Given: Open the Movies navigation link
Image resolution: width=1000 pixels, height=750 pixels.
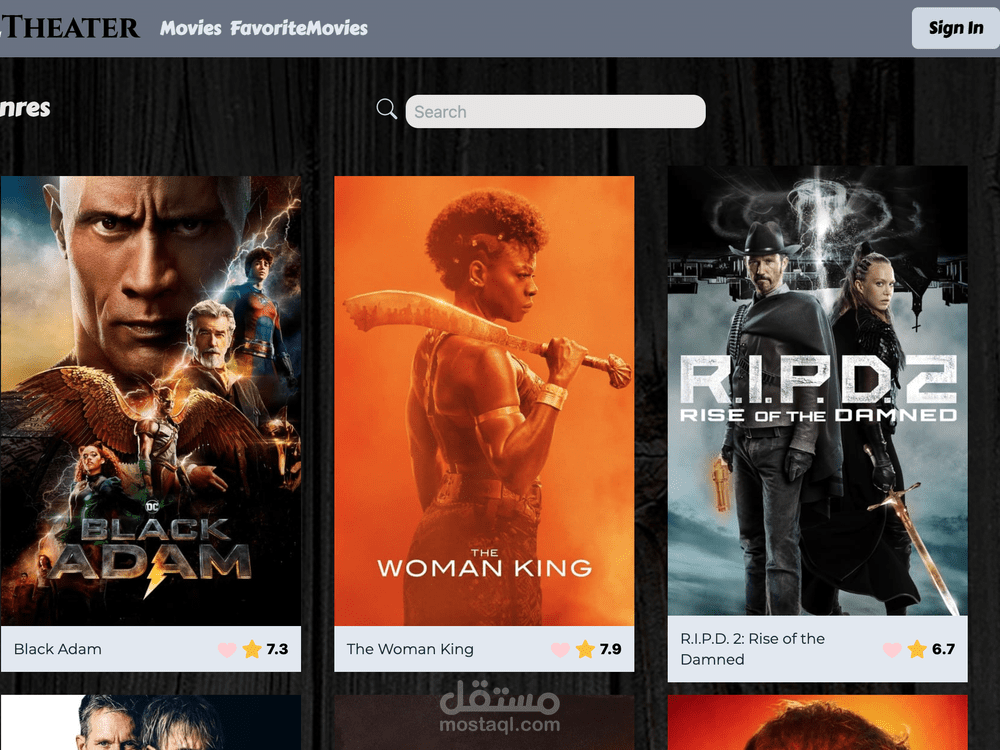Looking at the screenshot, I should [x=191, y=28].
